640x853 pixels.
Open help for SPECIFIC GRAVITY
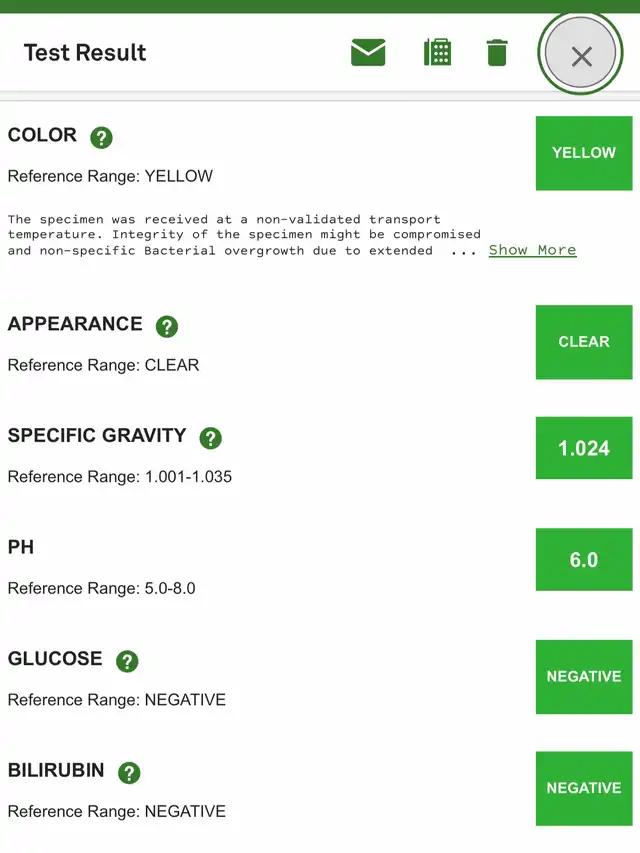(x=211, y=438)
